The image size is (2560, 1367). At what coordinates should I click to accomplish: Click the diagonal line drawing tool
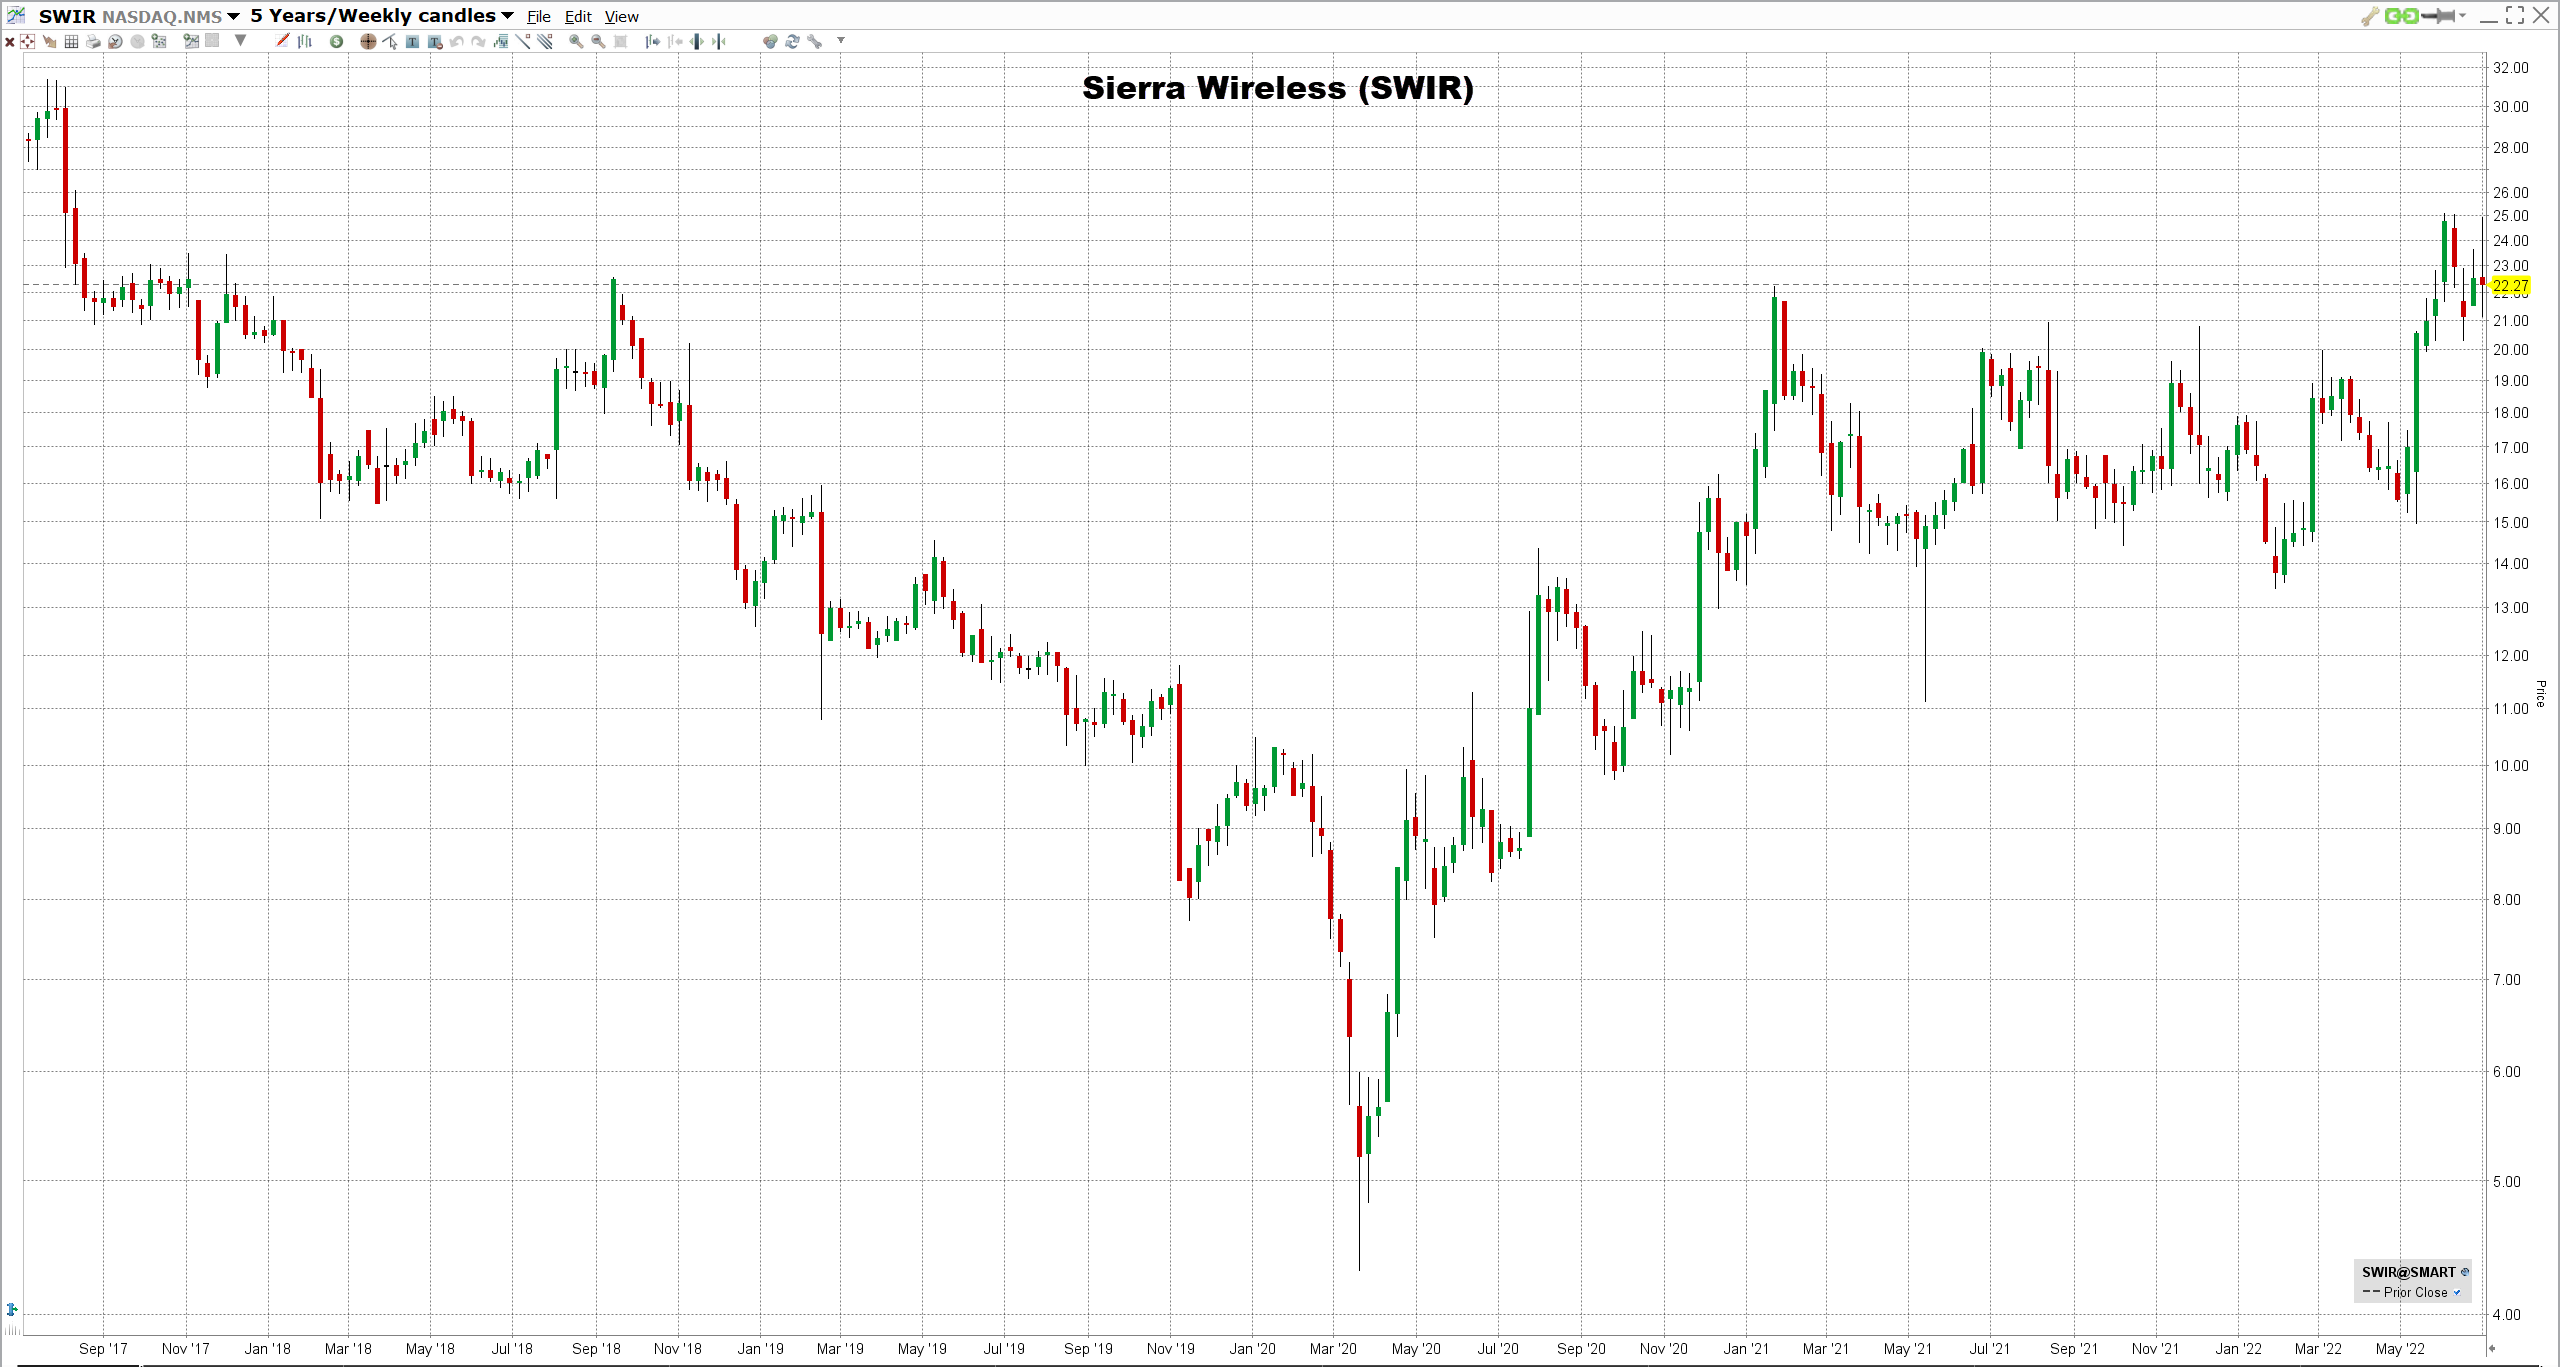[523, 41]
